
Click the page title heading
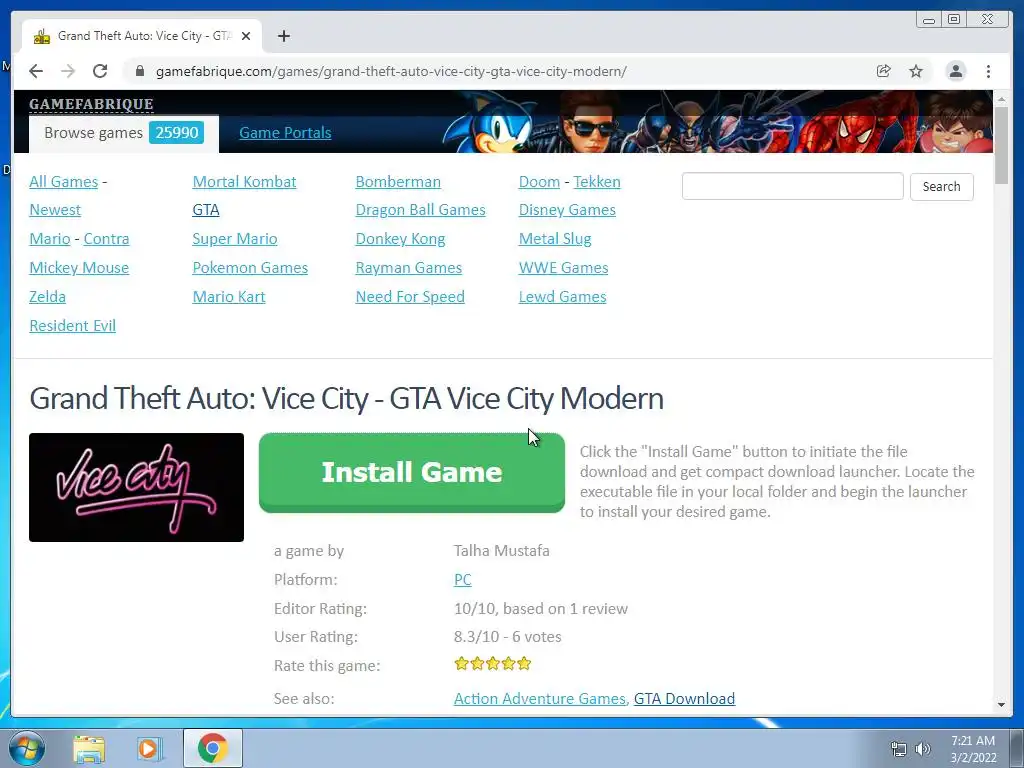346,398
